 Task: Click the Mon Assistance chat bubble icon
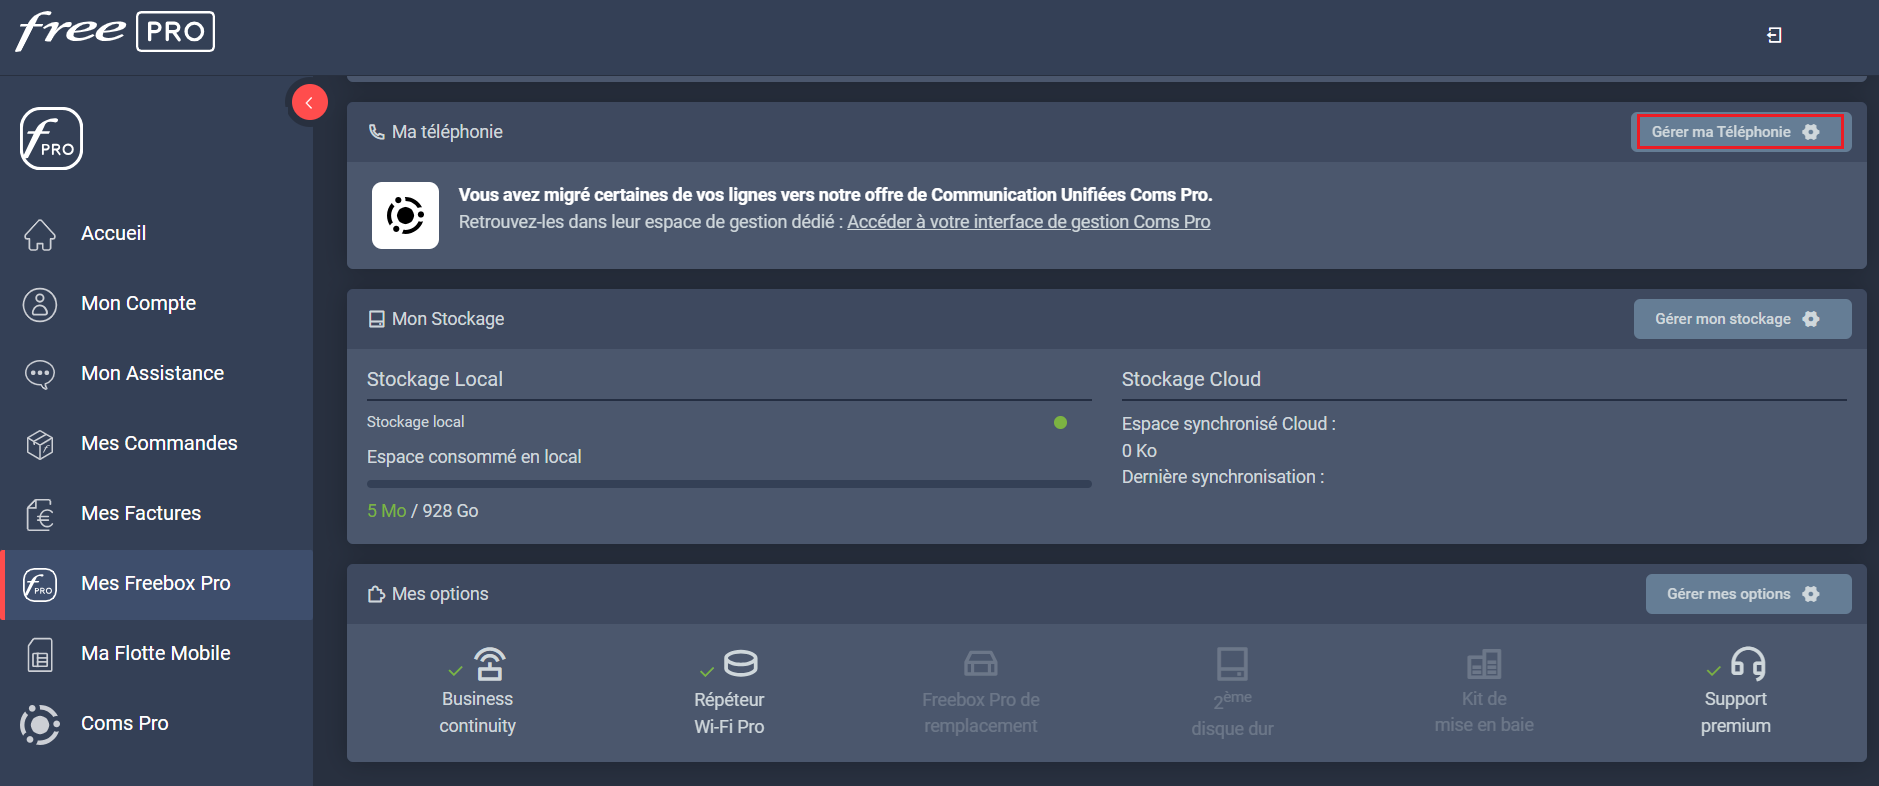point(40,374)
